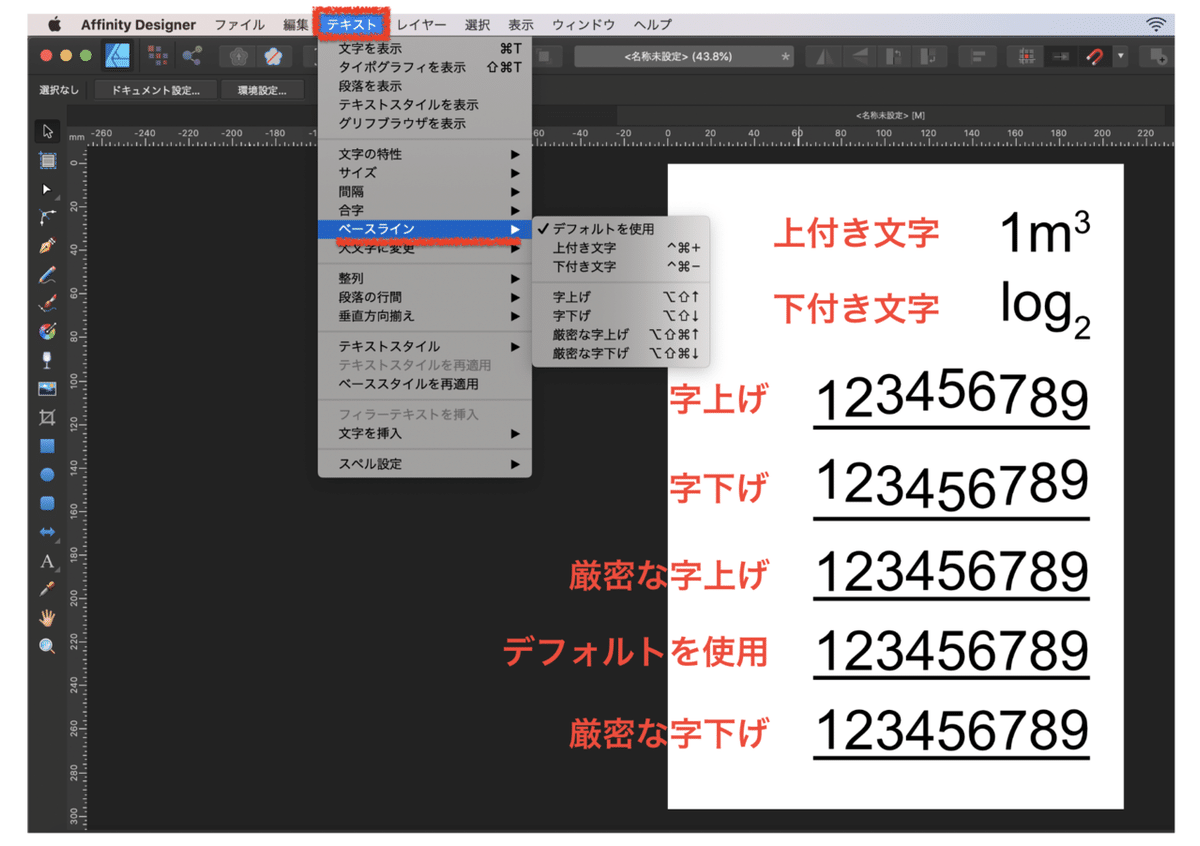
Task: Open ドキュメント設定 with its button
Action: point(155,89)
